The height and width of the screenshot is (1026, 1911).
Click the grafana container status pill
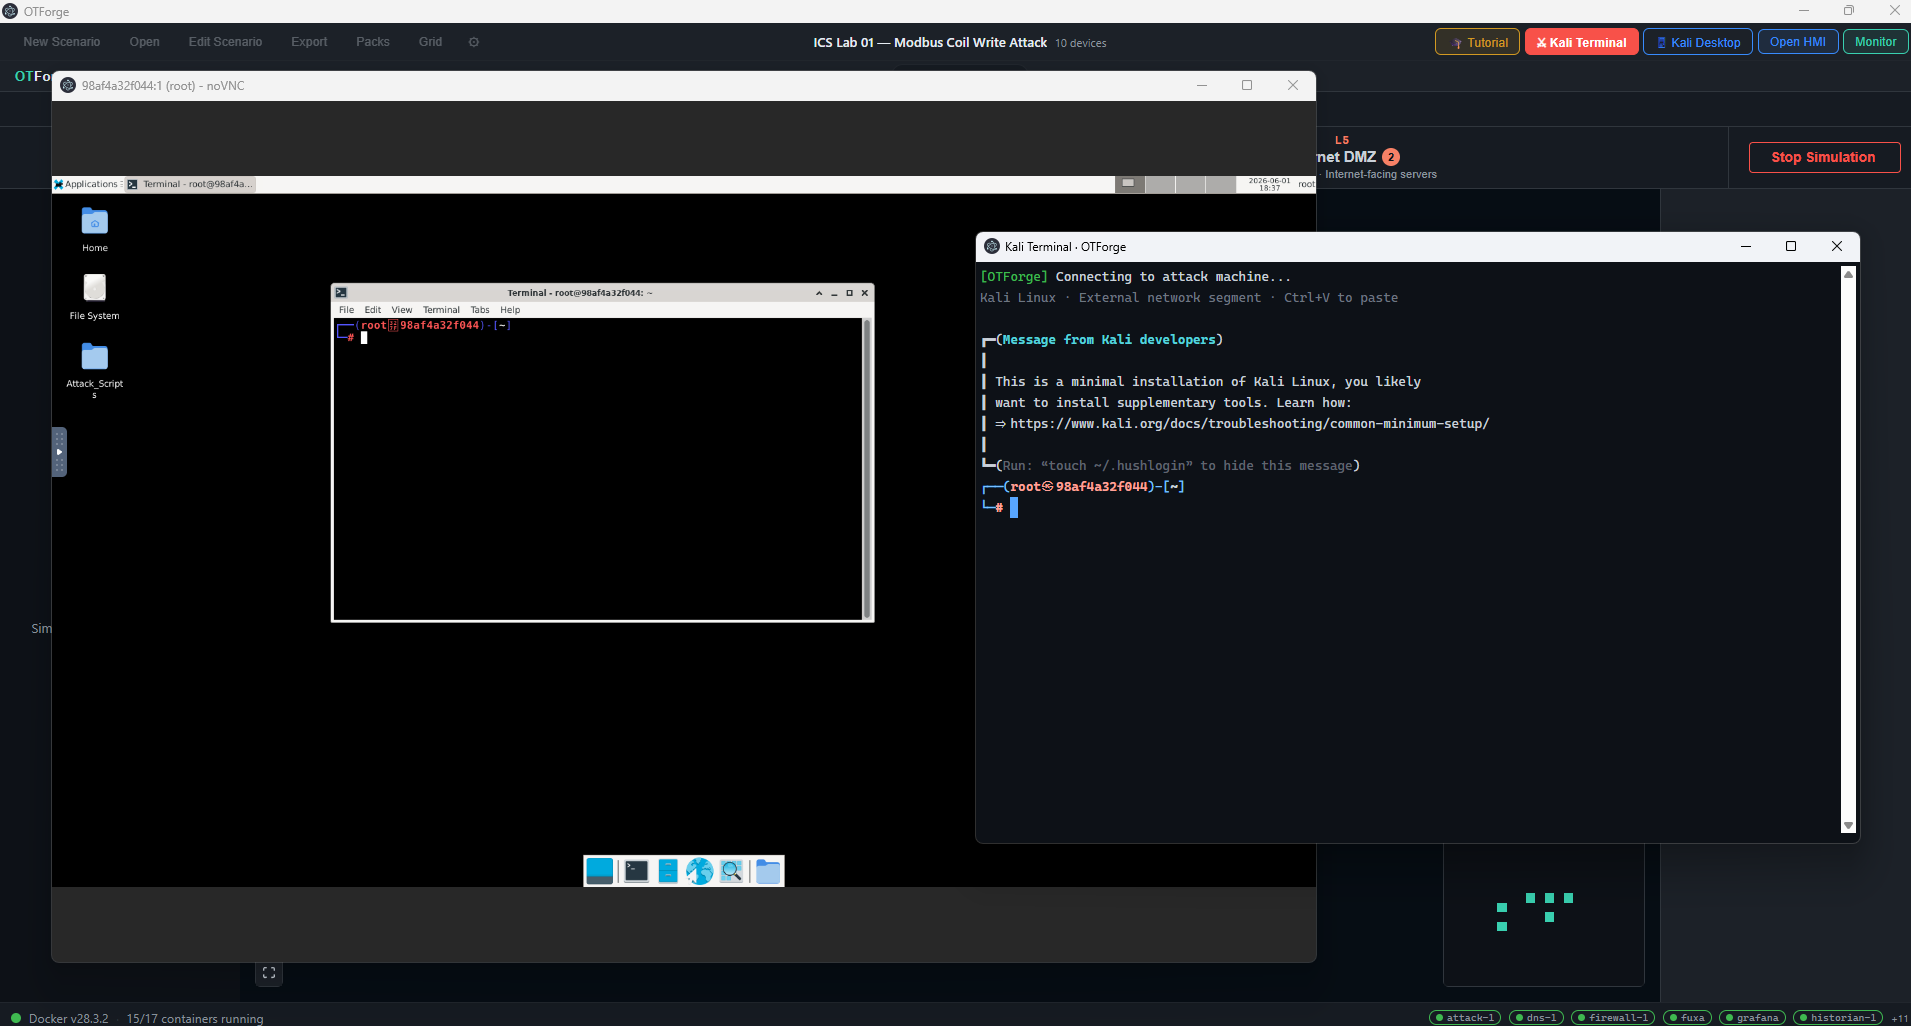click(1752, 1018)
